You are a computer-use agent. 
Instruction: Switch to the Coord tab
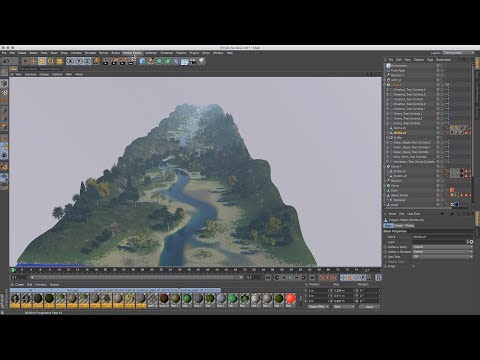(x=399, y=226)
